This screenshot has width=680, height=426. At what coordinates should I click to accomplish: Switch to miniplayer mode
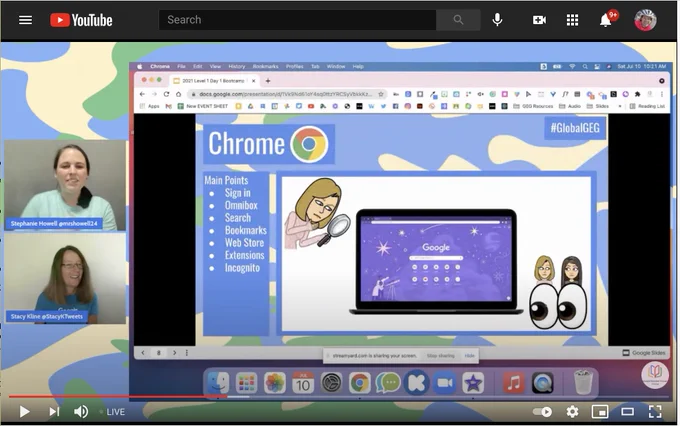pos(600,411)
